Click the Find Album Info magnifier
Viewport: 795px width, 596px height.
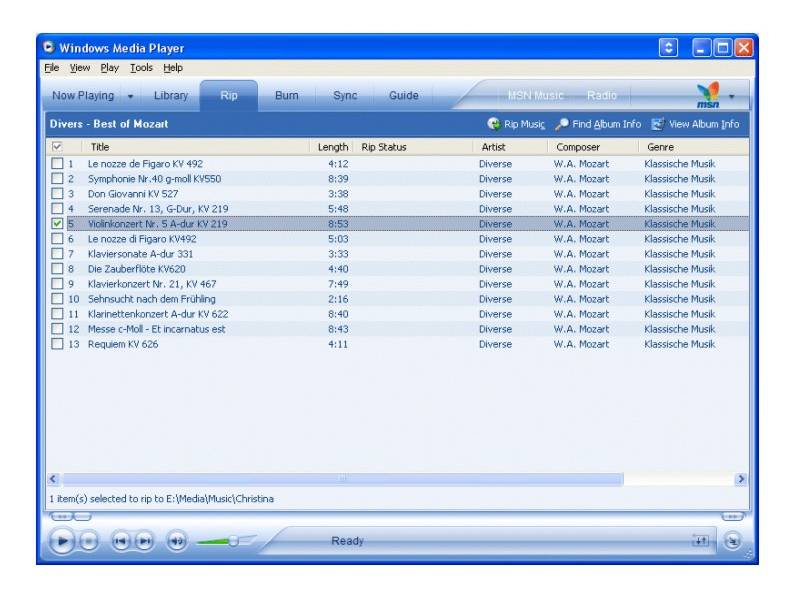tap(562, 124)
